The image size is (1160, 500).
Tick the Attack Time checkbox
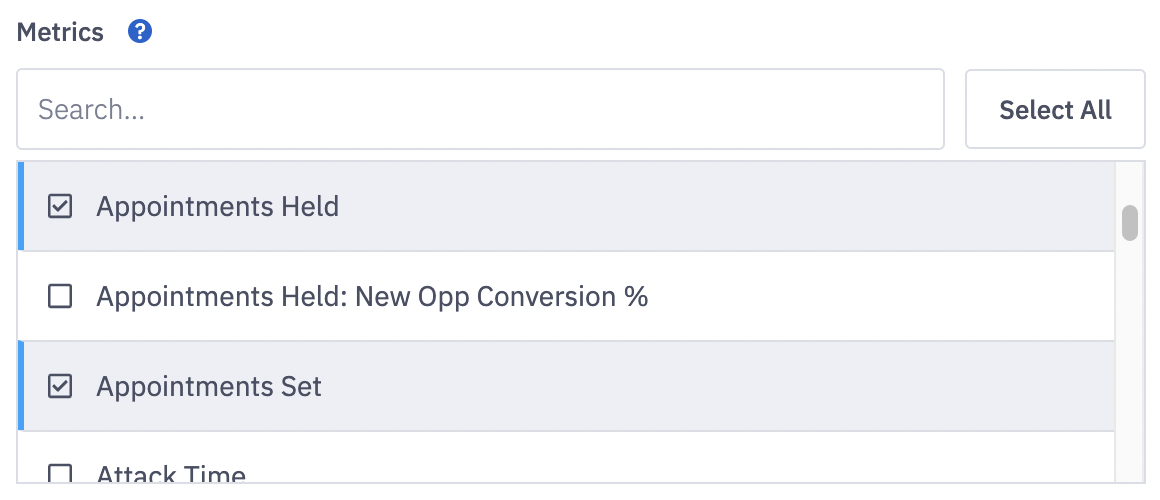click(60, 474)
